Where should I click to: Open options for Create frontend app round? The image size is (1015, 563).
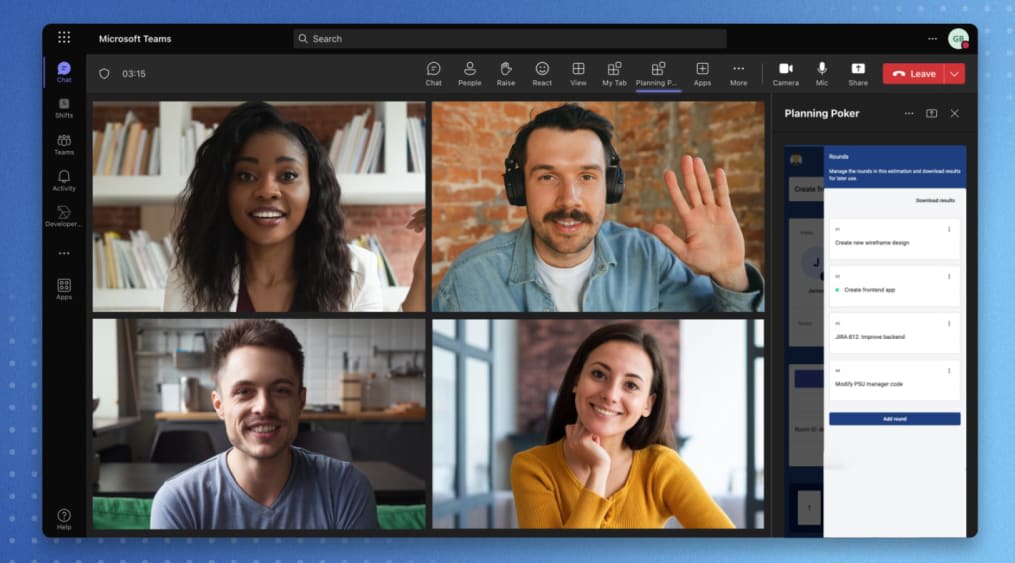949,276
